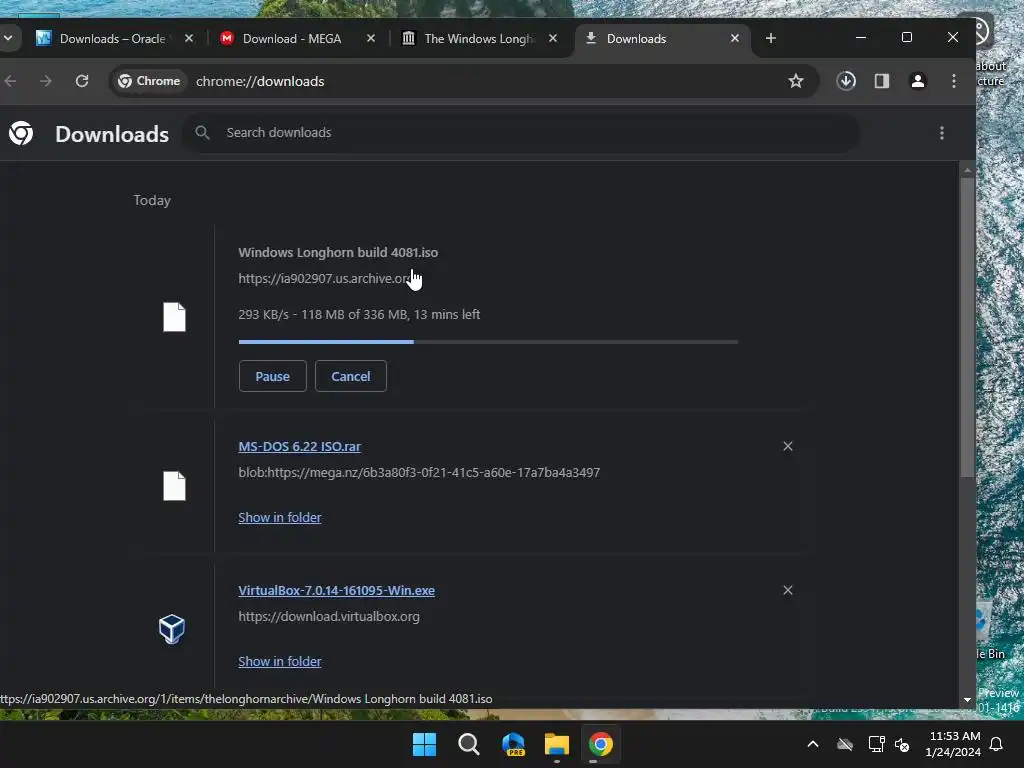
Task: Open the notifications bell icon
Action: 996,744
